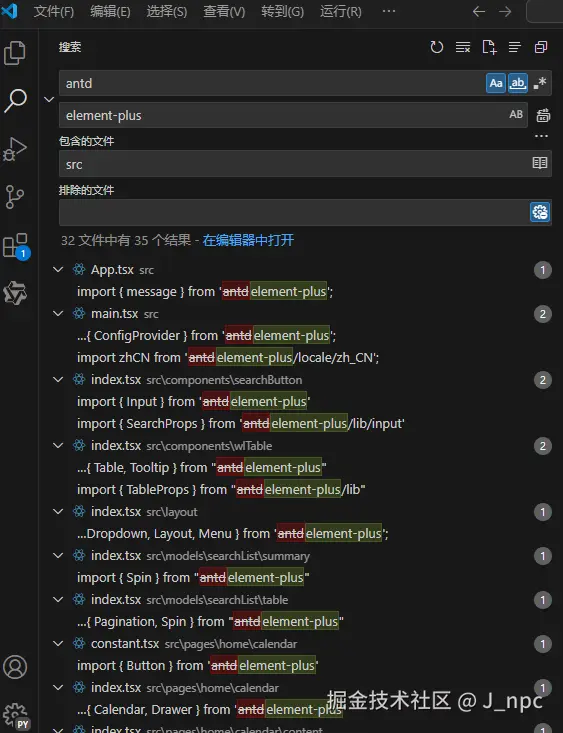Toggle search details ellipsis button
This screenshot has width=563, height=733.
pyautogui.click(x=541, y=136)
